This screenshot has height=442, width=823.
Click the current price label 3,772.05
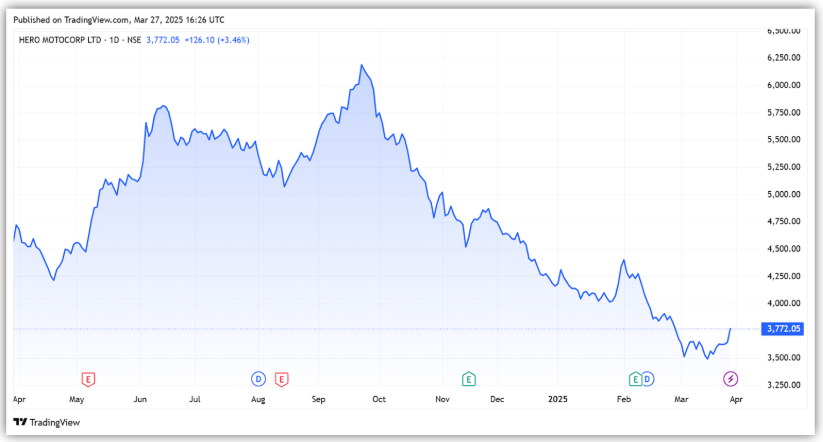click(783, 328)
